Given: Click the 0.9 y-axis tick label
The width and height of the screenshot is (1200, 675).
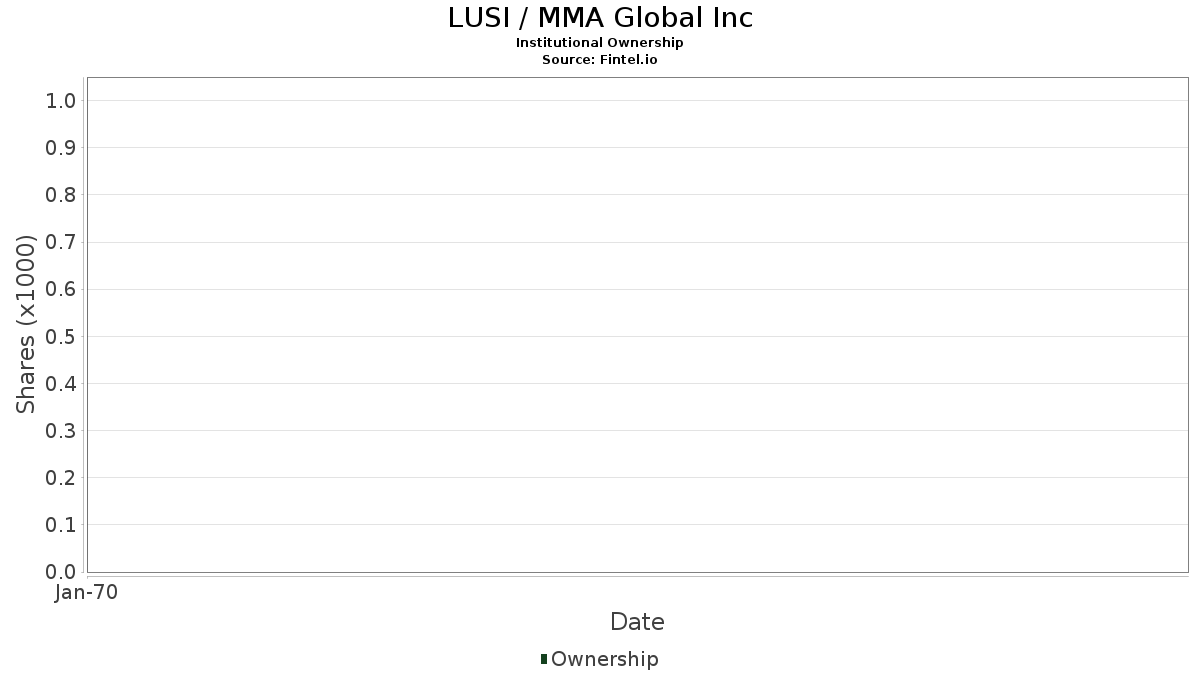Looking at the screenshot, I should pos(61,148).
